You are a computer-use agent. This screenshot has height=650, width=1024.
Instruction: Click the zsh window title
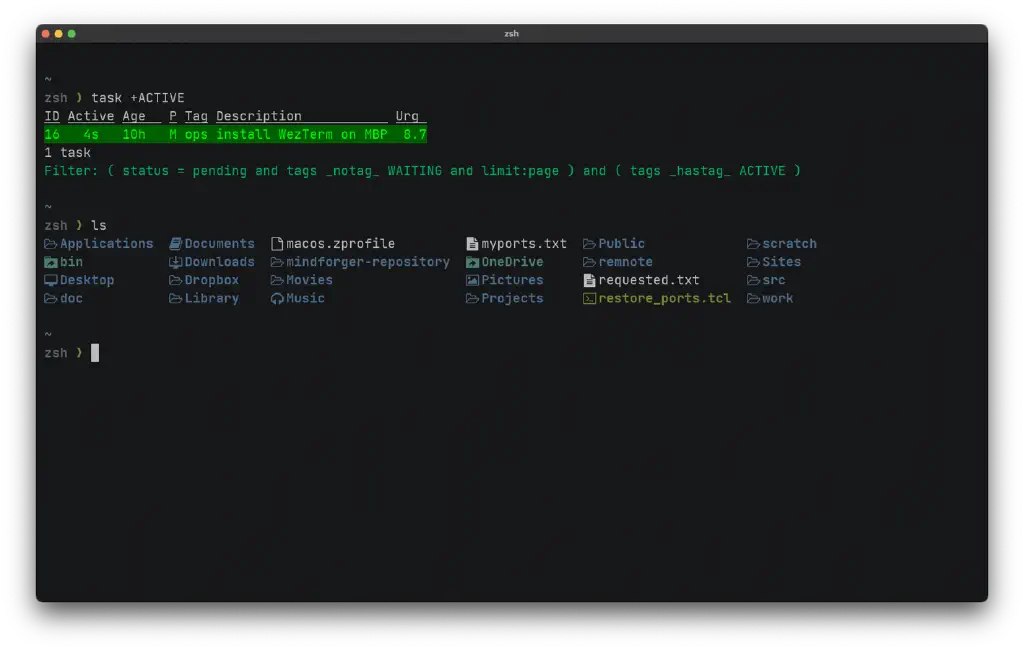511,33
